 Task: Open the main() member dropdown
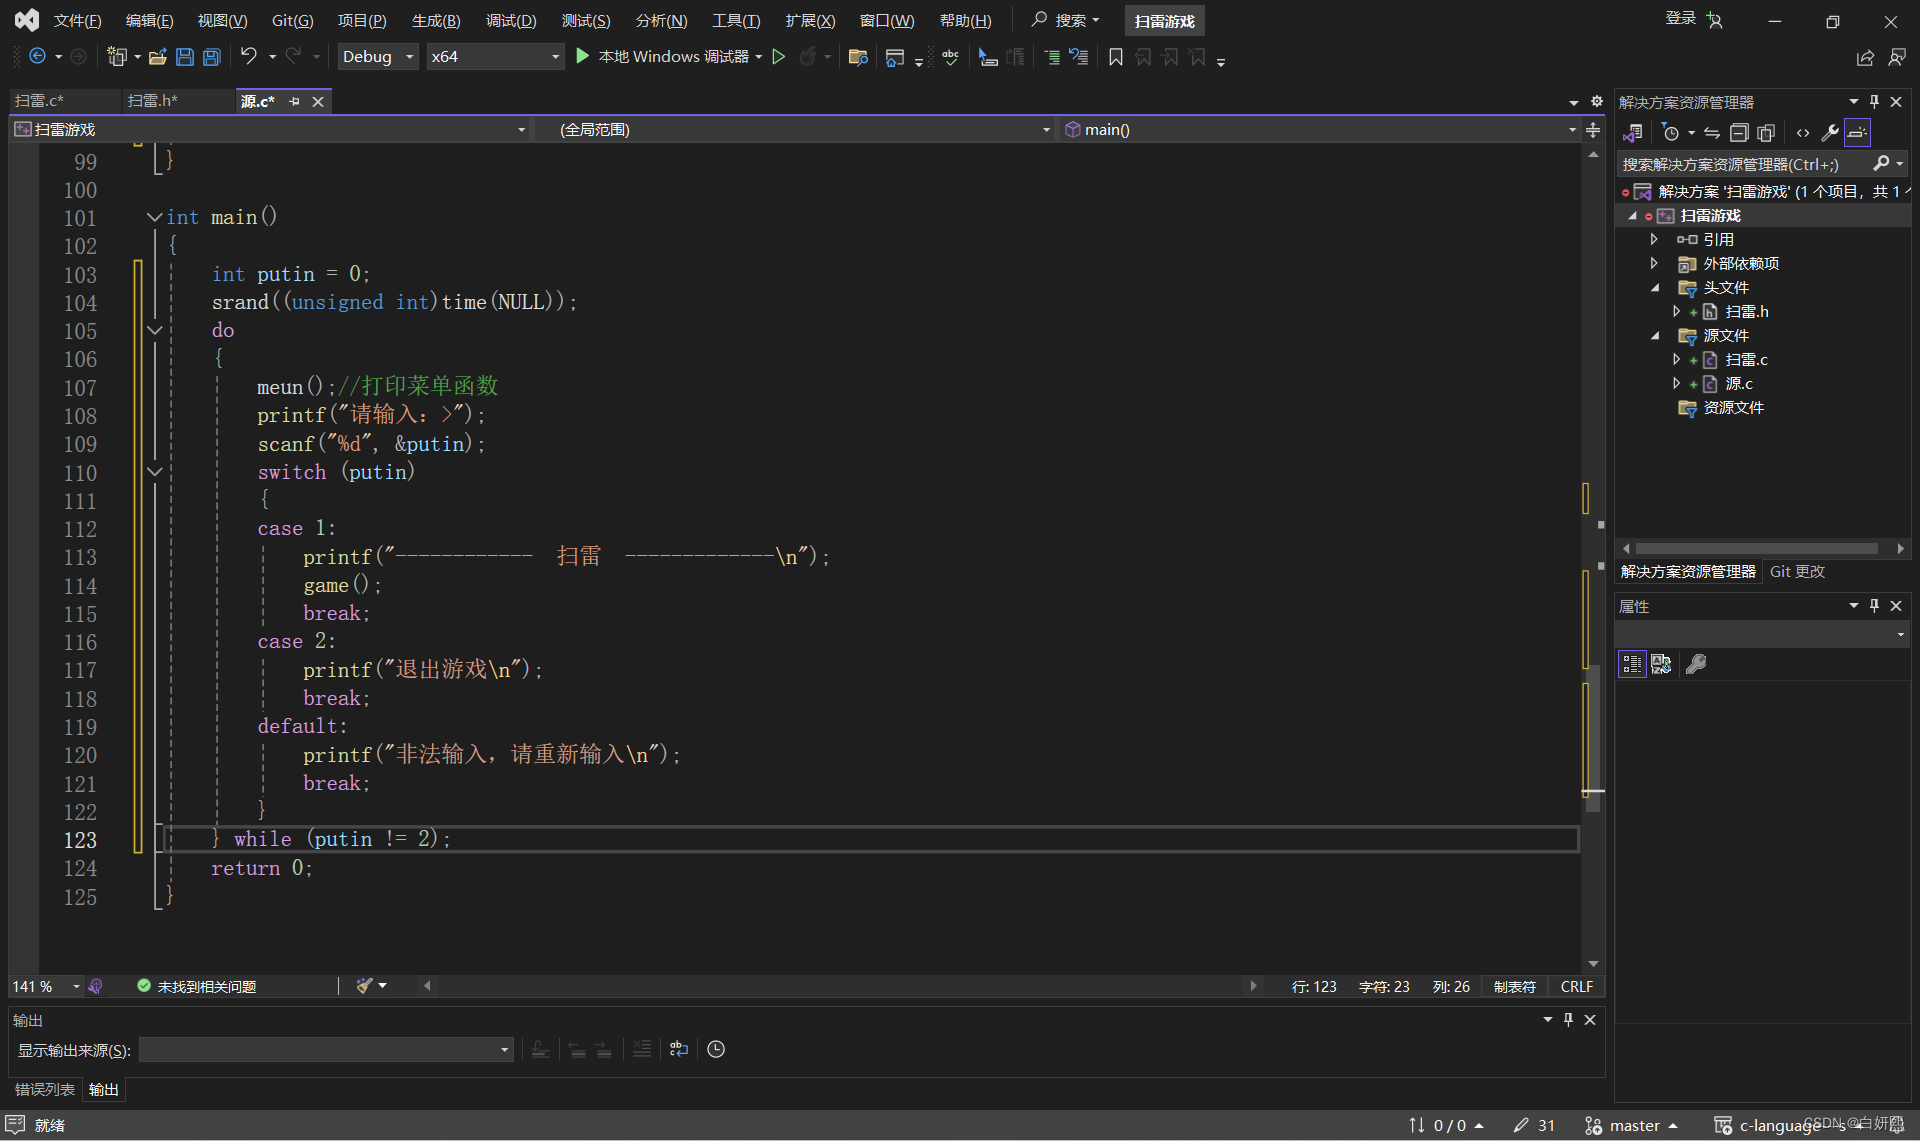(1320, 130)
